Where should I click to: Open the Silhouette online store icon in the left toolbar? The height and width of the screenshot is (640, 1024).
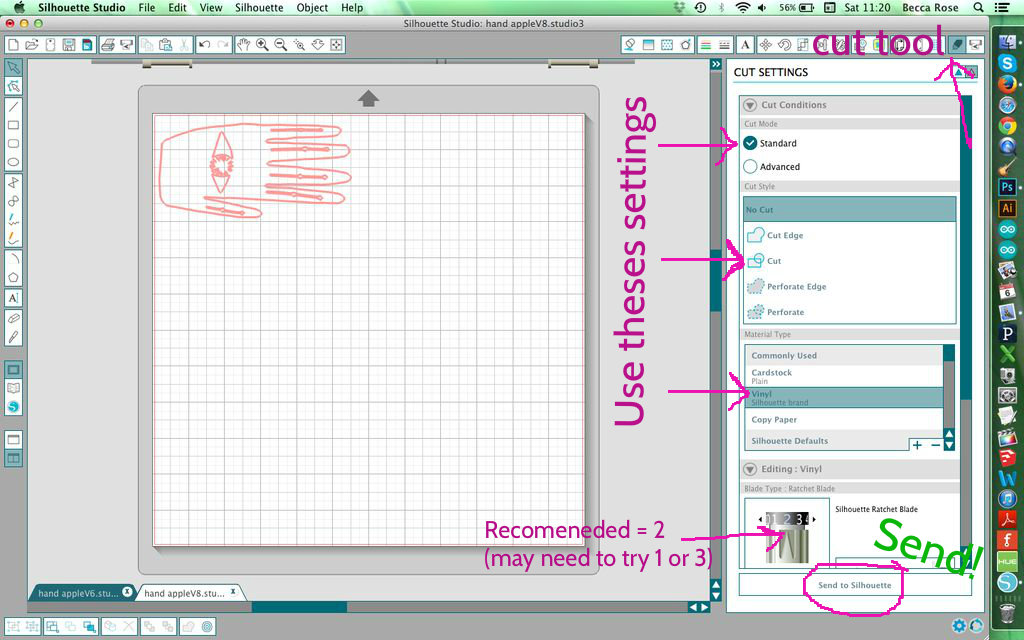click(13, 406)
